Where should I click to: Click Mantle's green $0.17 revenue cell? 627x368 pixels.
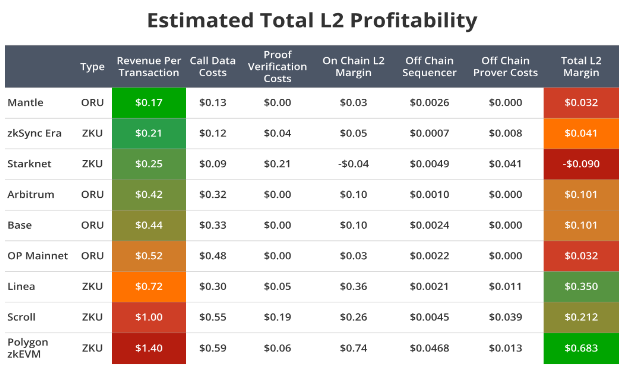pos(149,103)
